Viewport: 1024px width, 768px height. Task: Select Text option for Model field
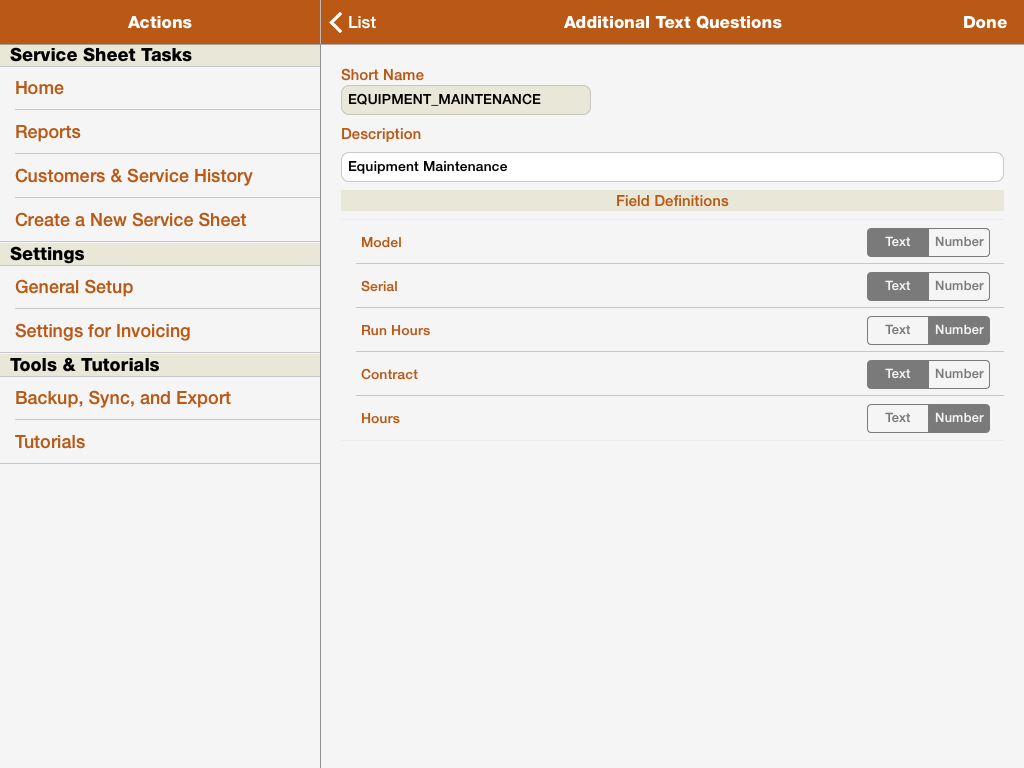tap(898, 242)
